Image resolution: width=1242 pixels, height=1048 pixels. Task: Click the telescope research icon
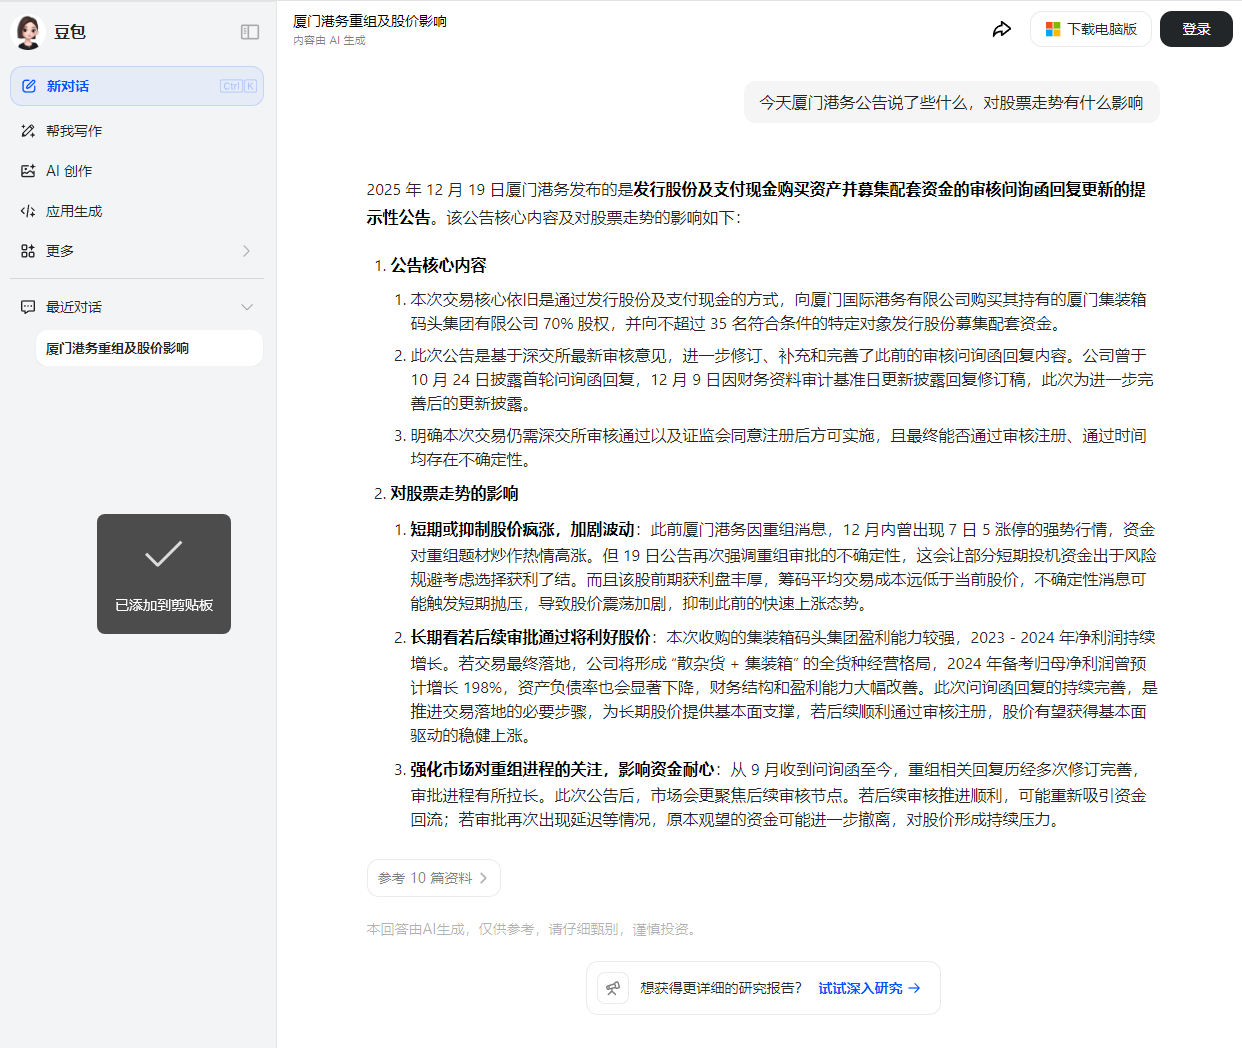point(613,988)
